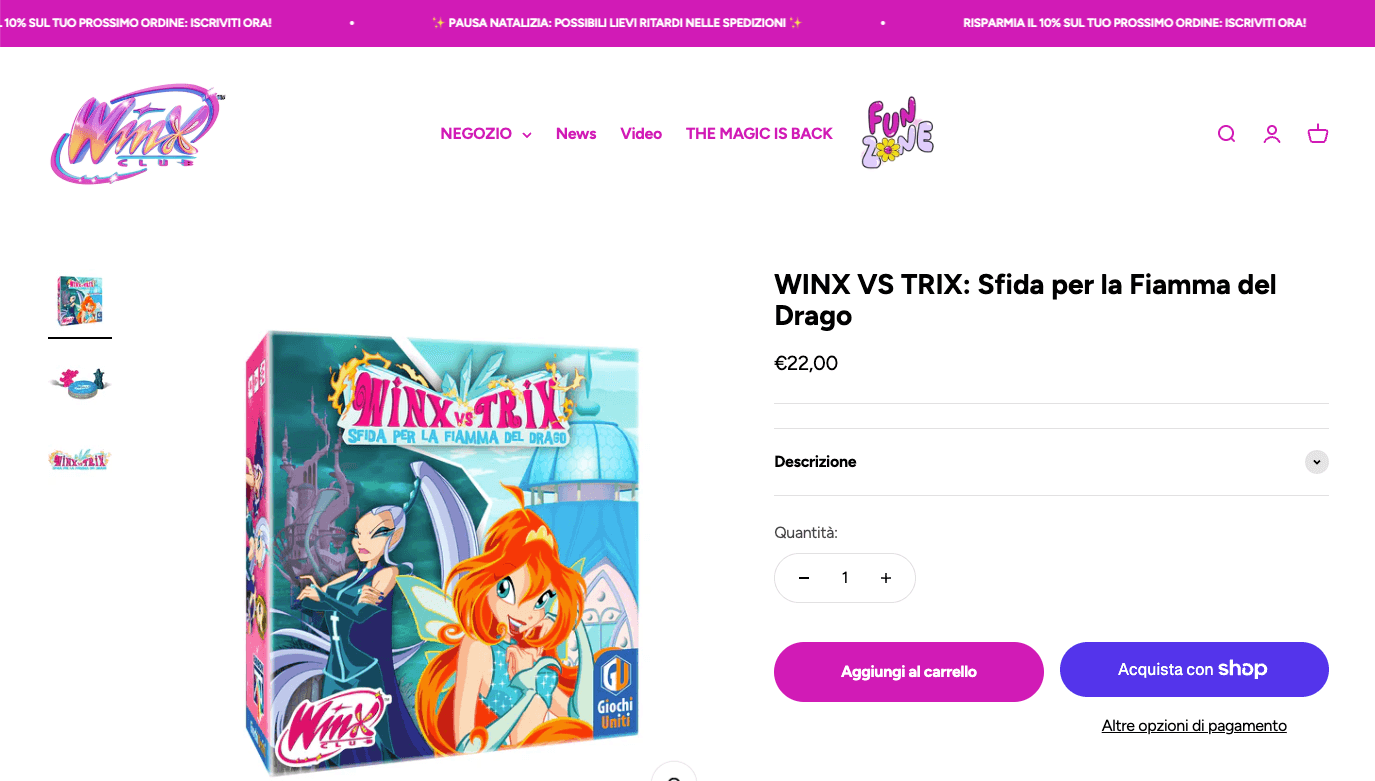Increase quantity with the plus button
This screenshot has height=781, width=1375.
886,578
